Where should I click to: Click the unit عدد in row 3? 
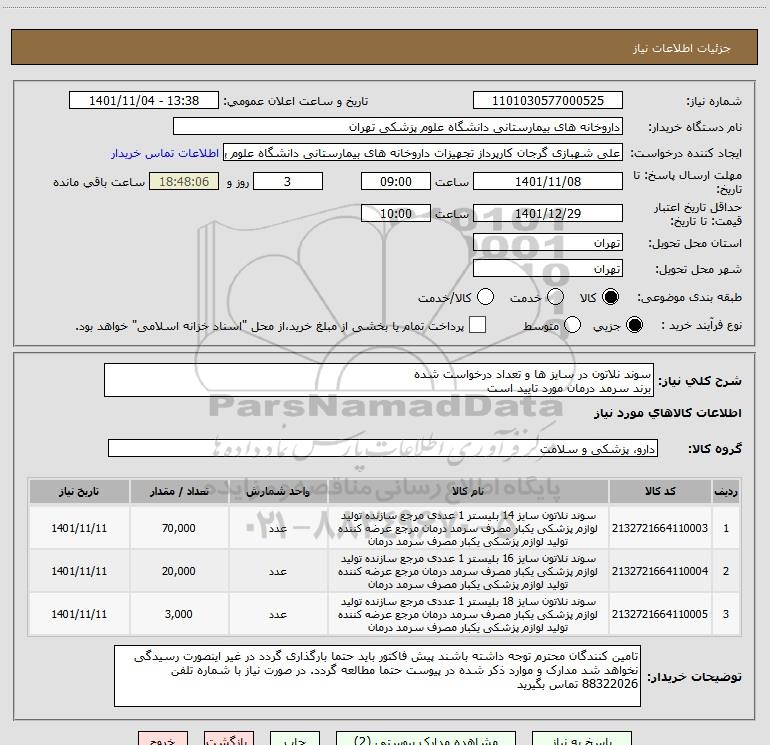click(278, 614)
